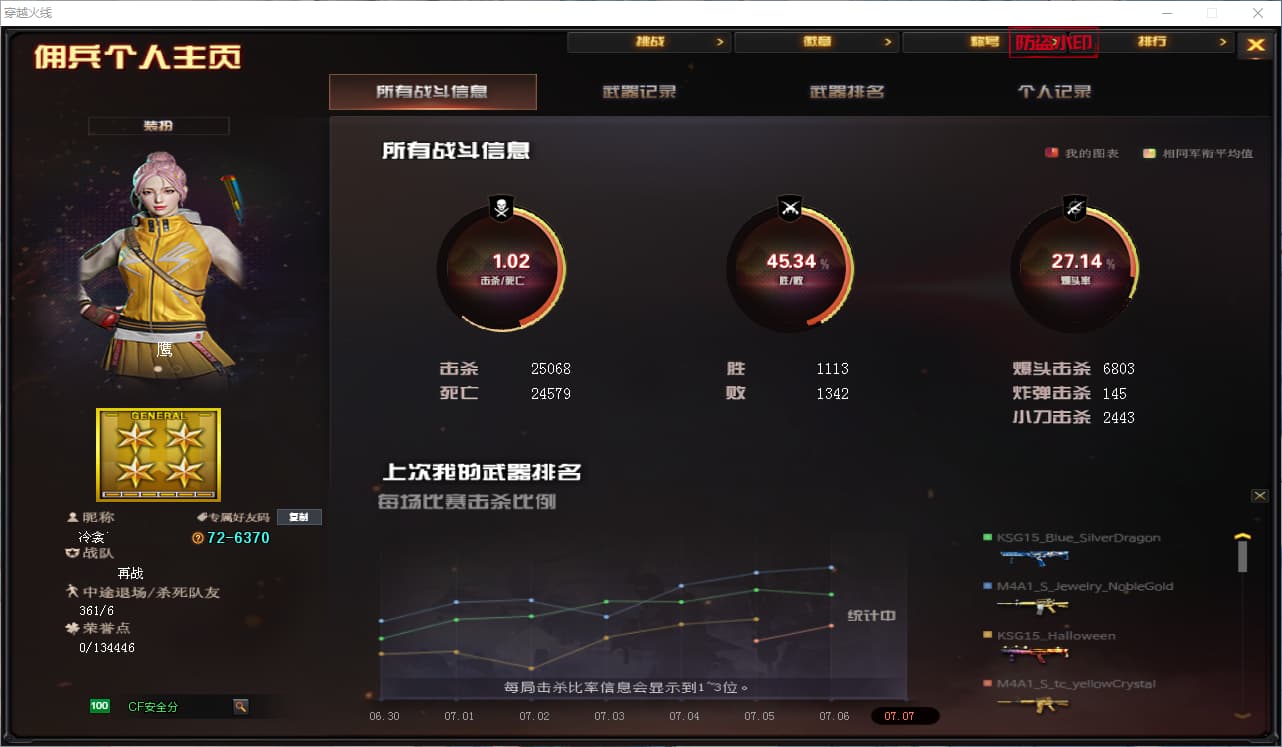Click the 72-6370 friend code
The height and width of the screenshot is (747, 1282).
click(x=238, y=538)
